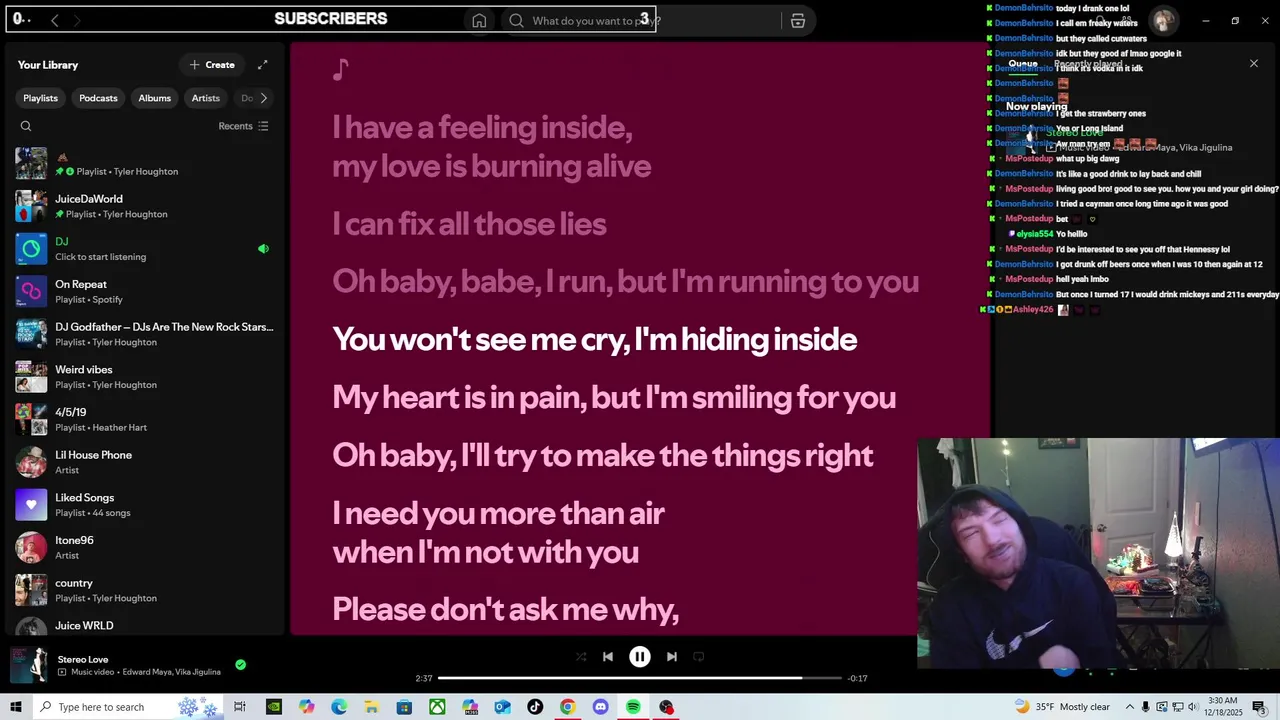1280x720 pixels.
Task: Open Discord from the taskbar
Action: [x=600, y=707]
